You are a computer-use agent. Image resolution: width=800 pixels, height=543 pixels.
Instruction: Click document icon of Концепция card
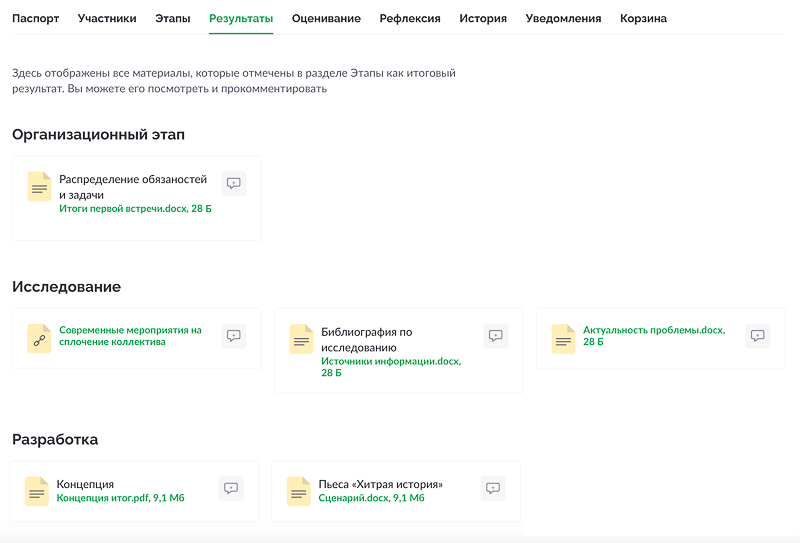point(37,491)
